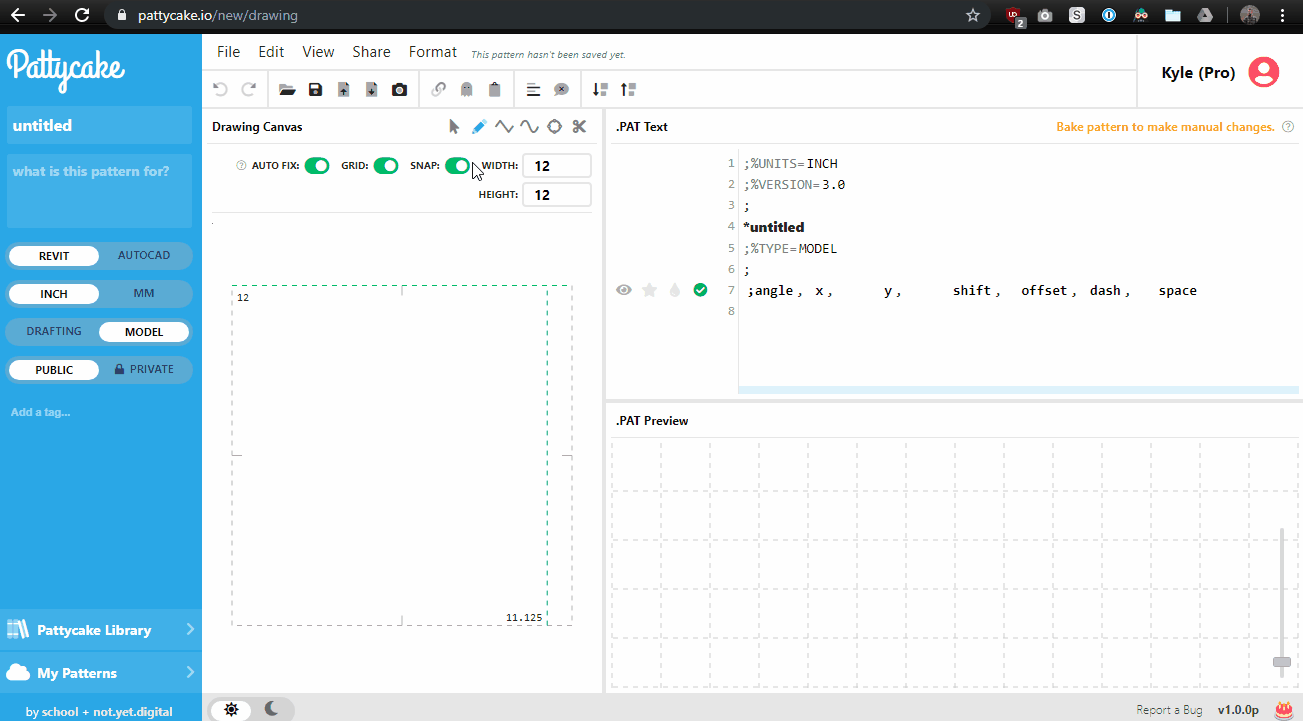The height and width of the screenshot is (721, 1303).
Task: Select the scissors cut tool
Action: click(x=579, y=126)
